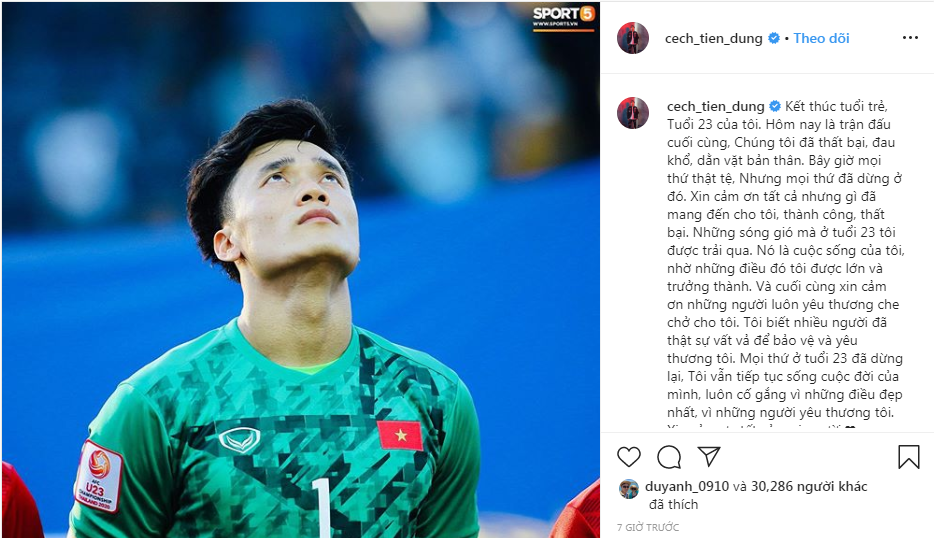Open cech_tien_dung username in caption
This screenshot has width=934, height=538.
pos(715,107)
